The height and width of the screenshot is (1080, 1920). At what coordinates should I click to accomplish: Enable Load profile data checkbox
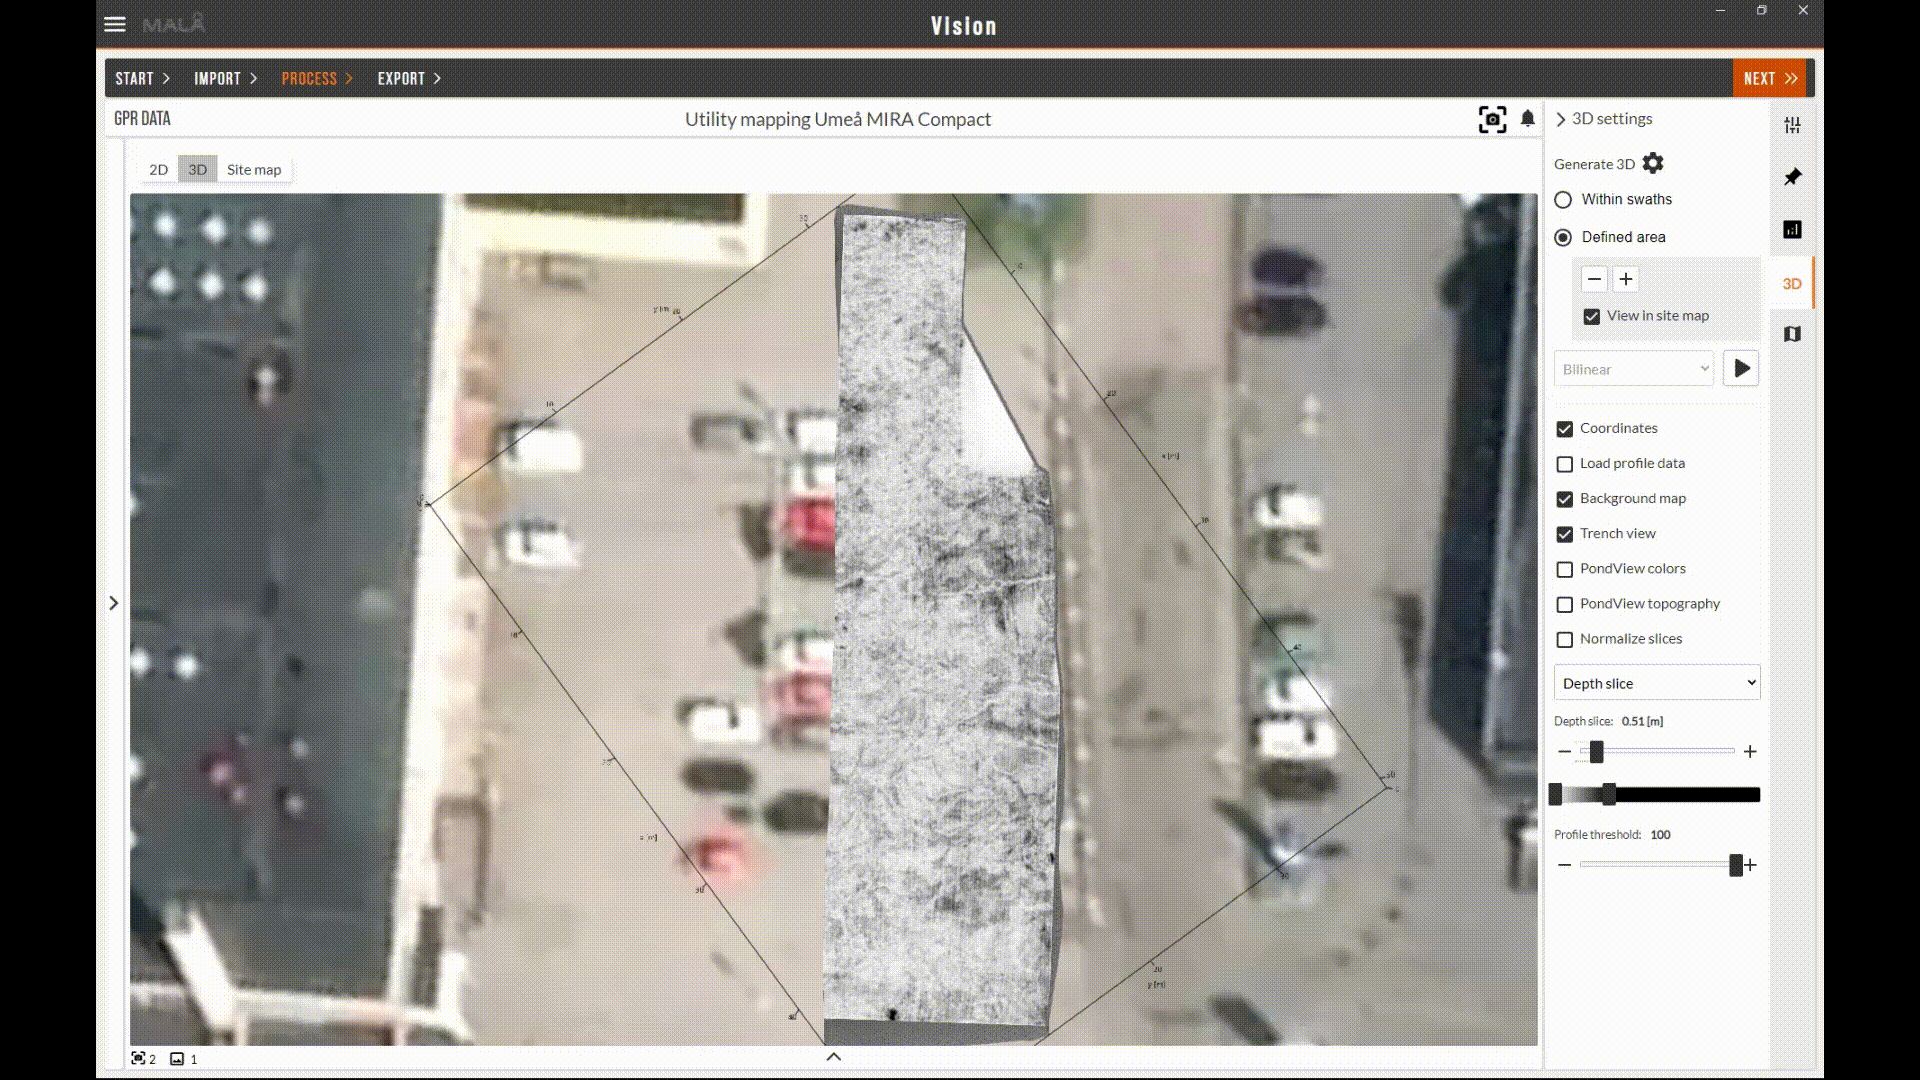click(1565, 464)
